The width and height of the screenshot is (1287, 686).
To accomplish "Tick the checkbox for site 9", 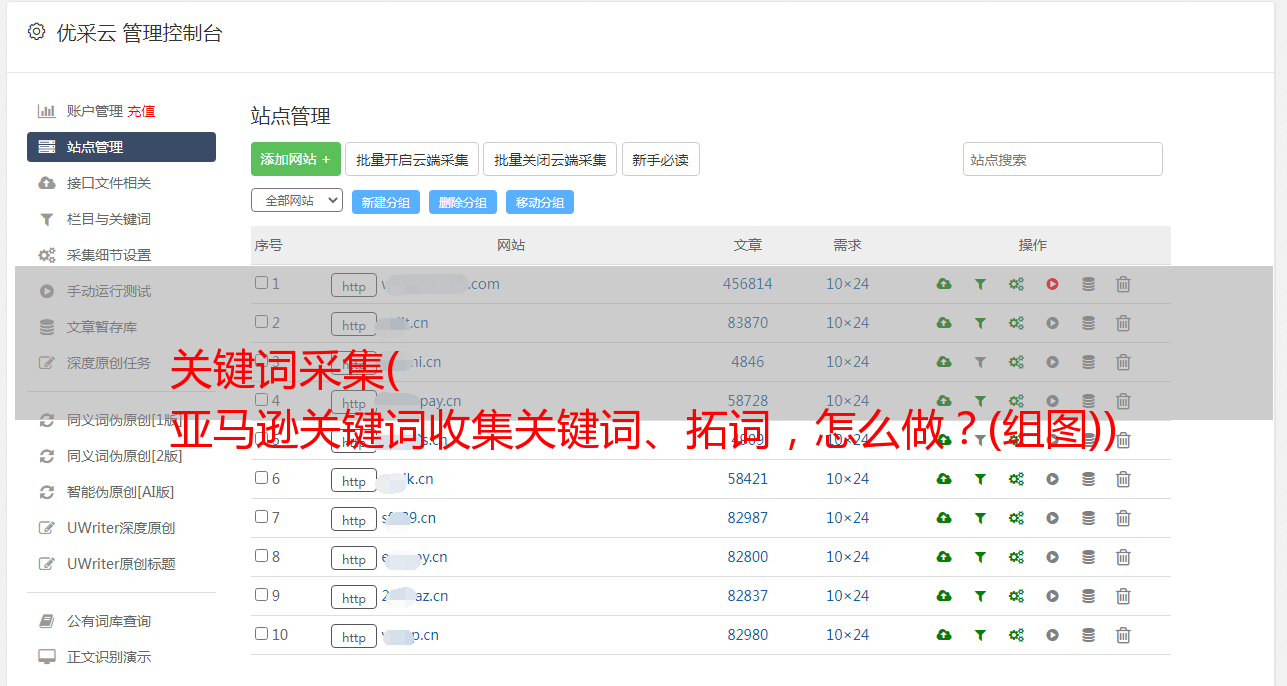I will tap(261, 595).
